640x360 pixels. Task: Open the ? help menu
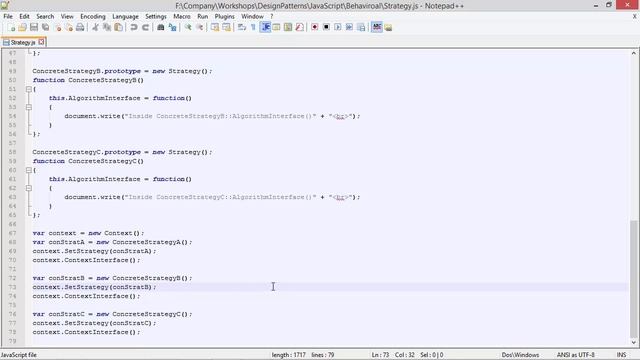[x=271, y=16]
